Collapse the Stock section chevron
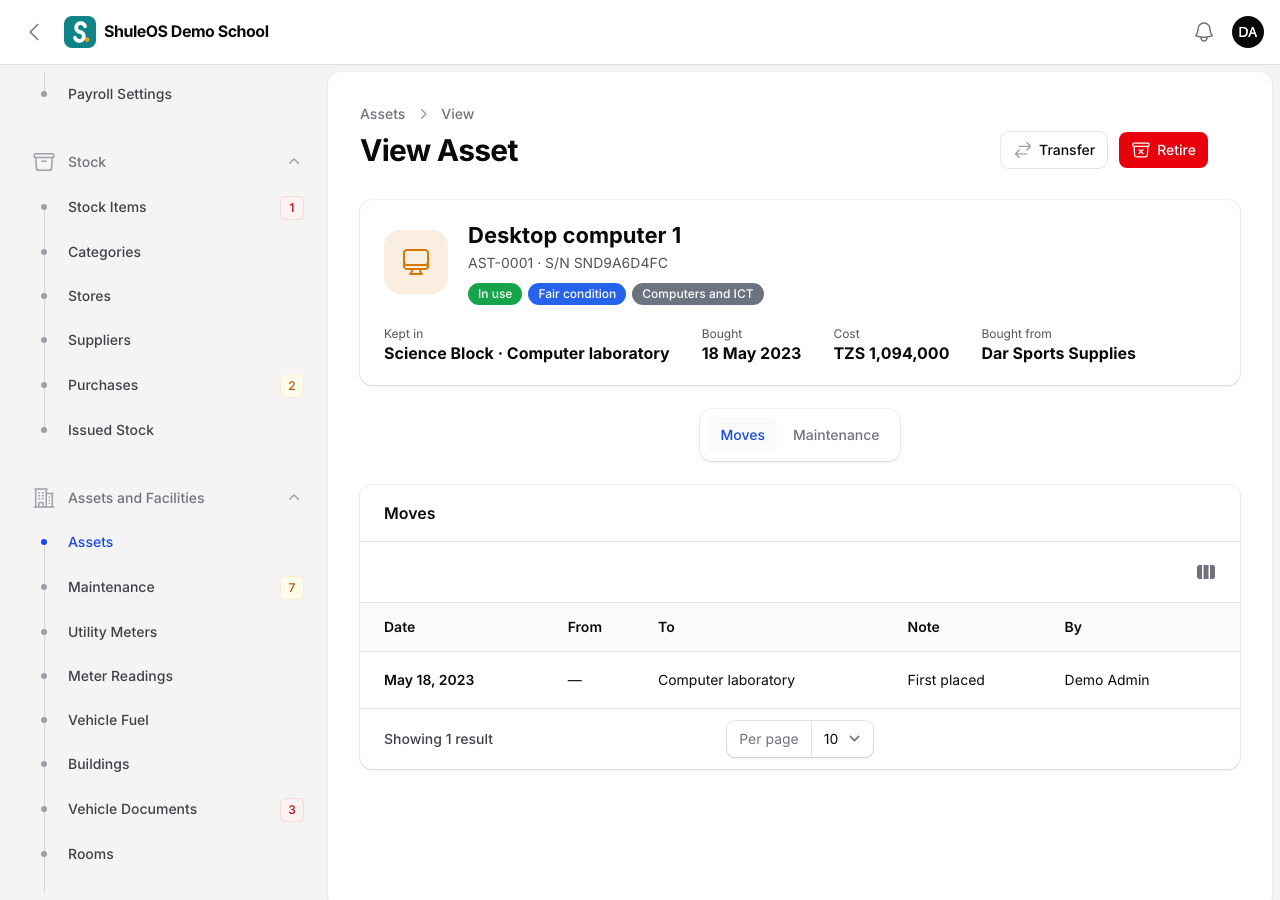1280x900 pixels. click(x=294, y=161)
